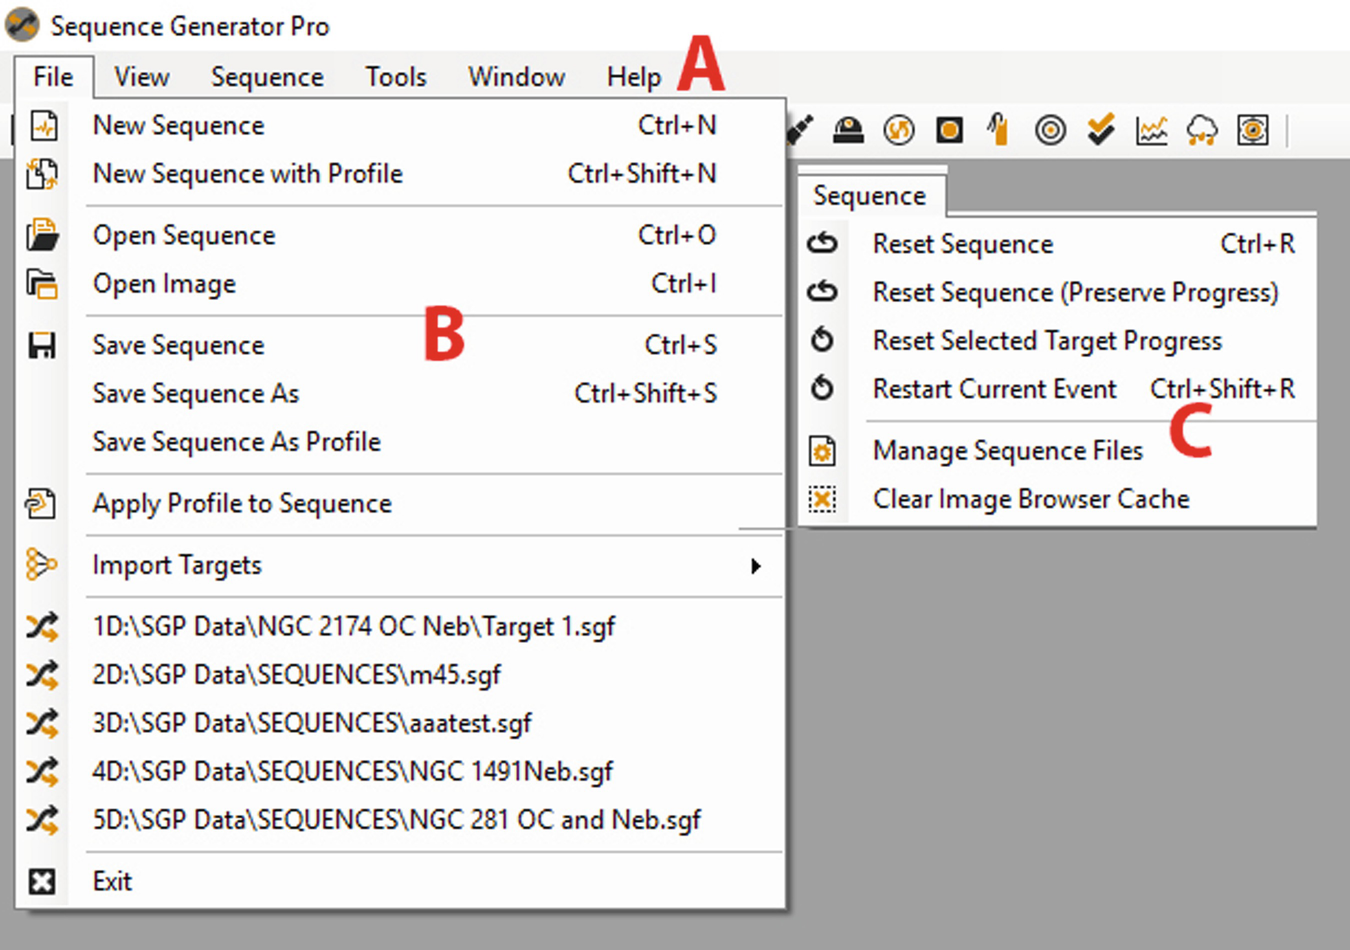Choose Clear Image Browser Cache
The image size is (1350, 950).
point(1057,499)
